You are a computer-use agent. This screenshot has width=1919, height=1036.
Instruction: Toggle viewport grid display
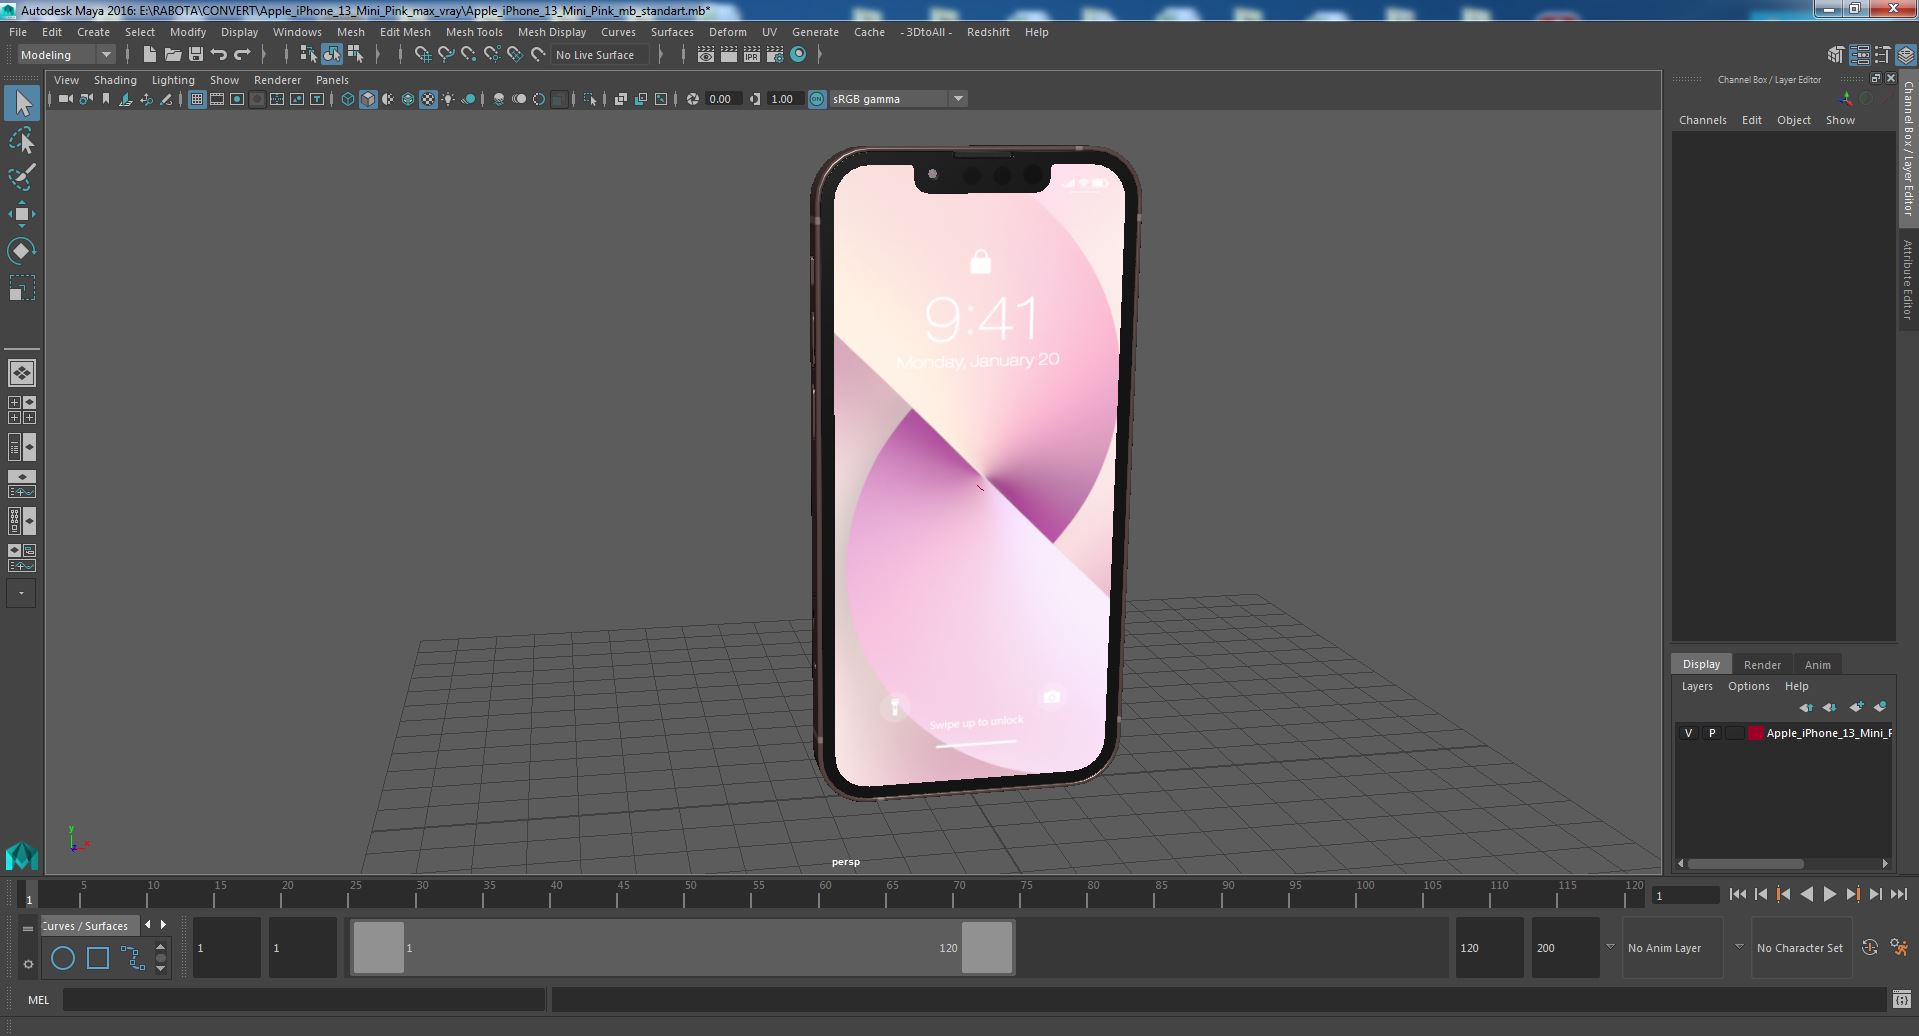point(197,99)
